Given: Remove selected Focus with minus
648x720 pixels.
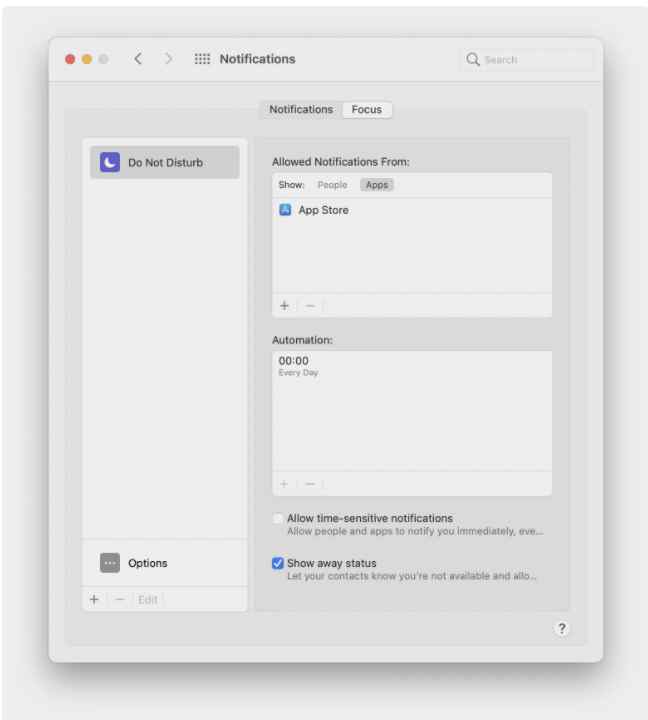Looking at the screenshot, I should [119, 599].
